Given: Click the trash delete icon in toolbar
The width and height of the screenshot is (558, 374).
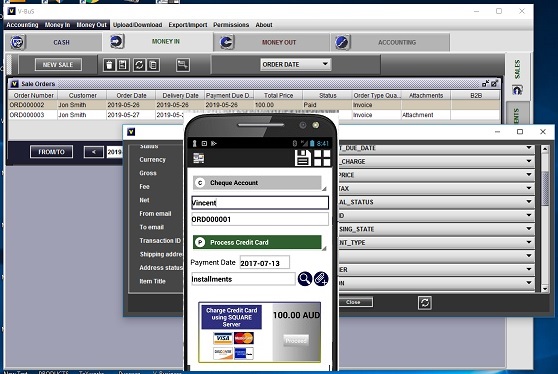Looking at the screenshot, I should 109,65.
